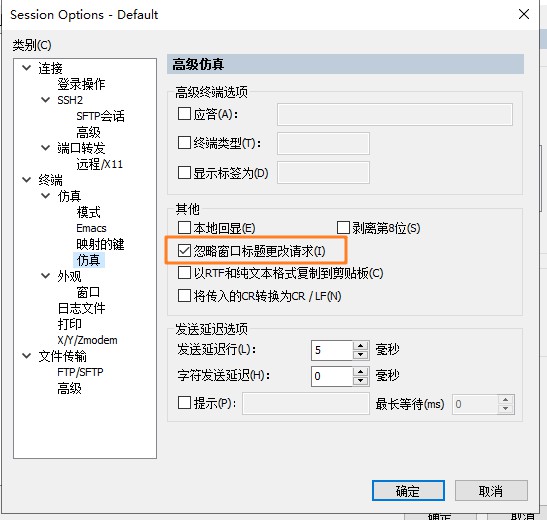Enable 本地回显(E) option
This screenshot has height=520, width=547.
(x=184, y=228)
